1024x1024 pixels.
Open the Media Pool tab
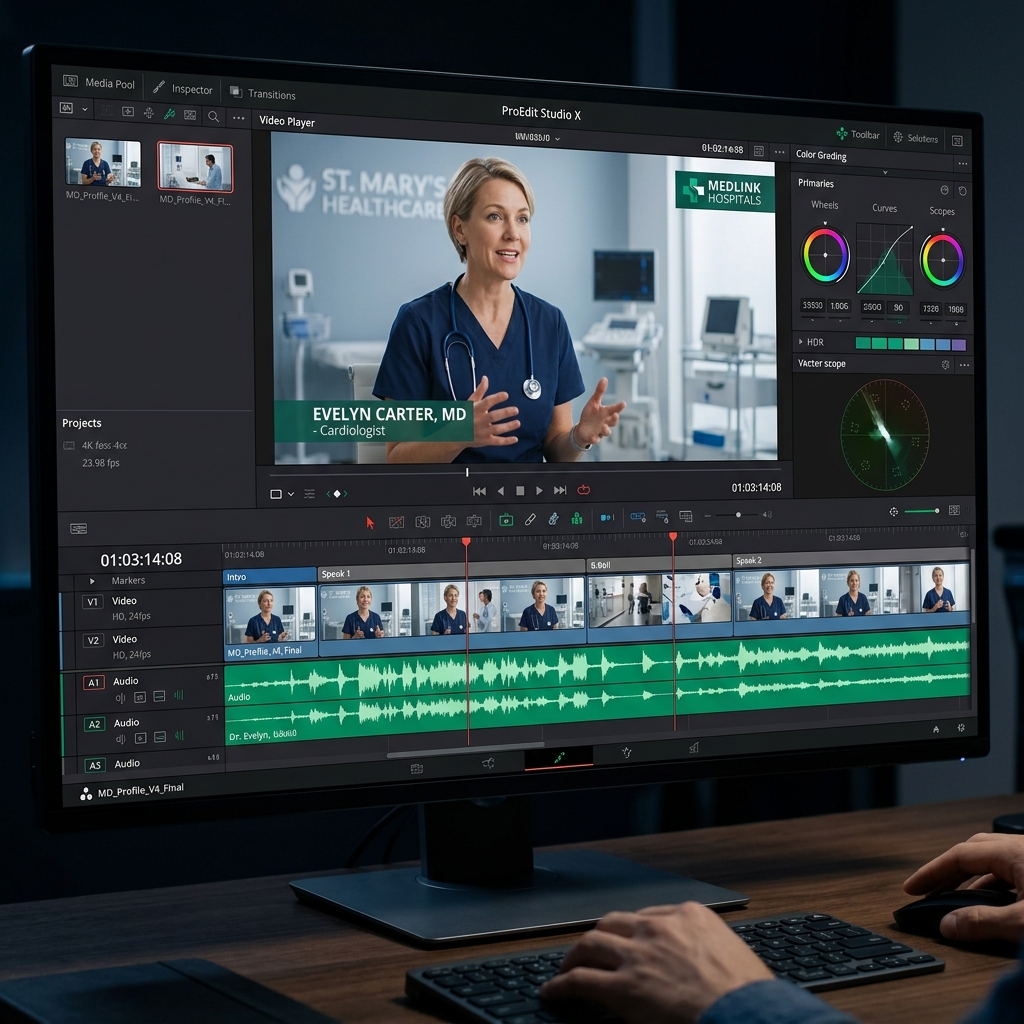tap(99, 82)
